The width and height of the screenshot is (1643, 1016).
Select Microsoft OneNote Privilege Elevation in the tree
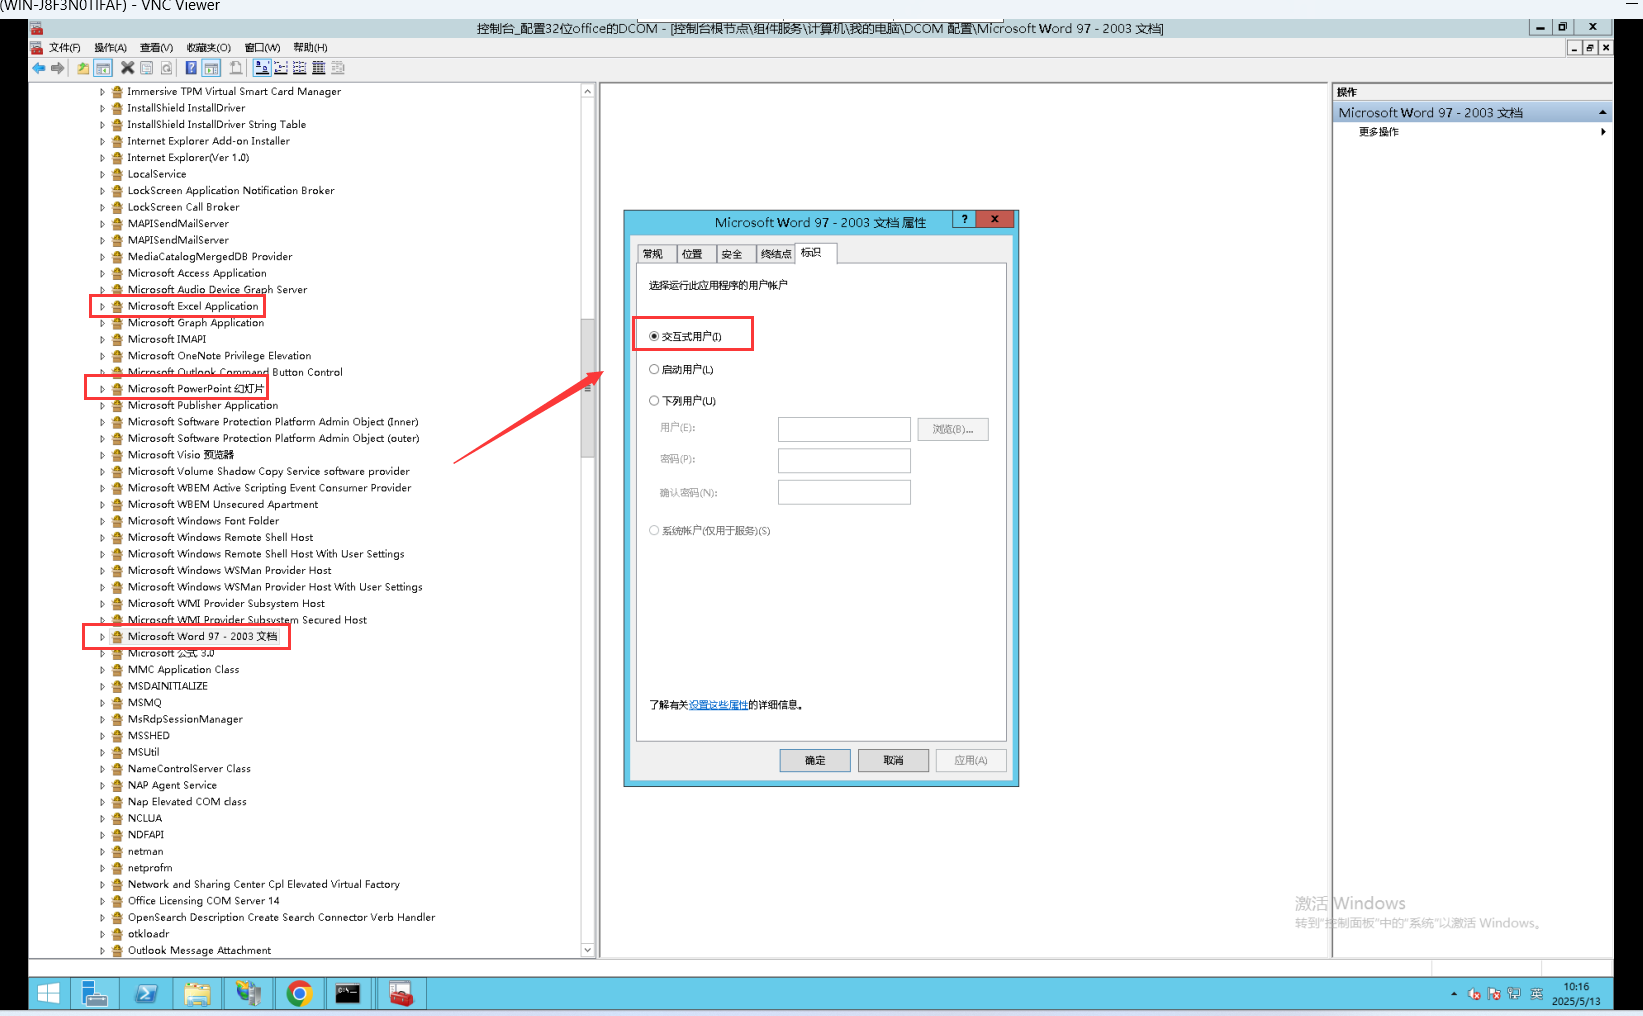coord(219,356)
